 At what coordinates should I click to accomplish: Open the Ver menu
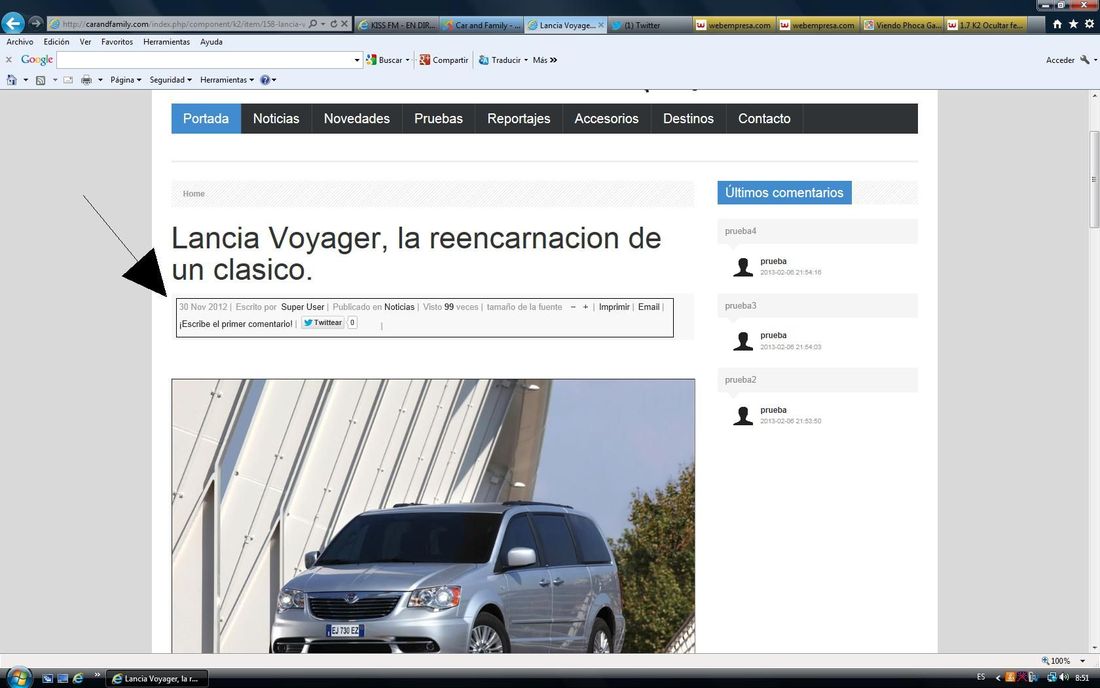(85, 42)
